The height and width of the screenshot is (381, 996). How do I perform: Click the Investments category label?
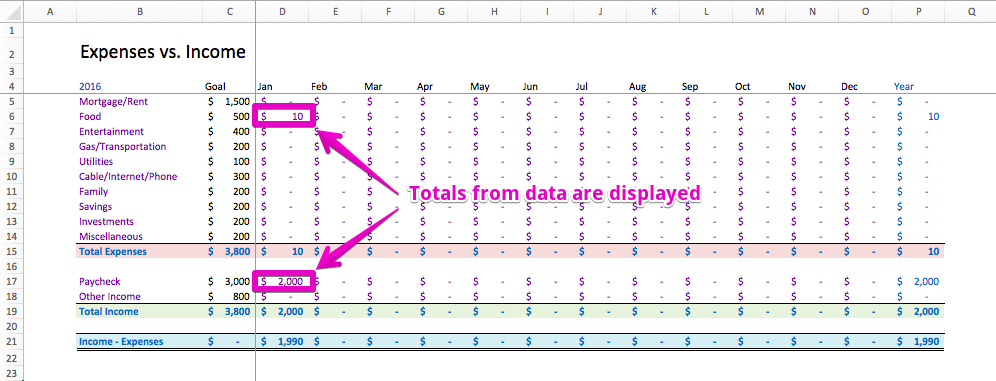point(106,222)
